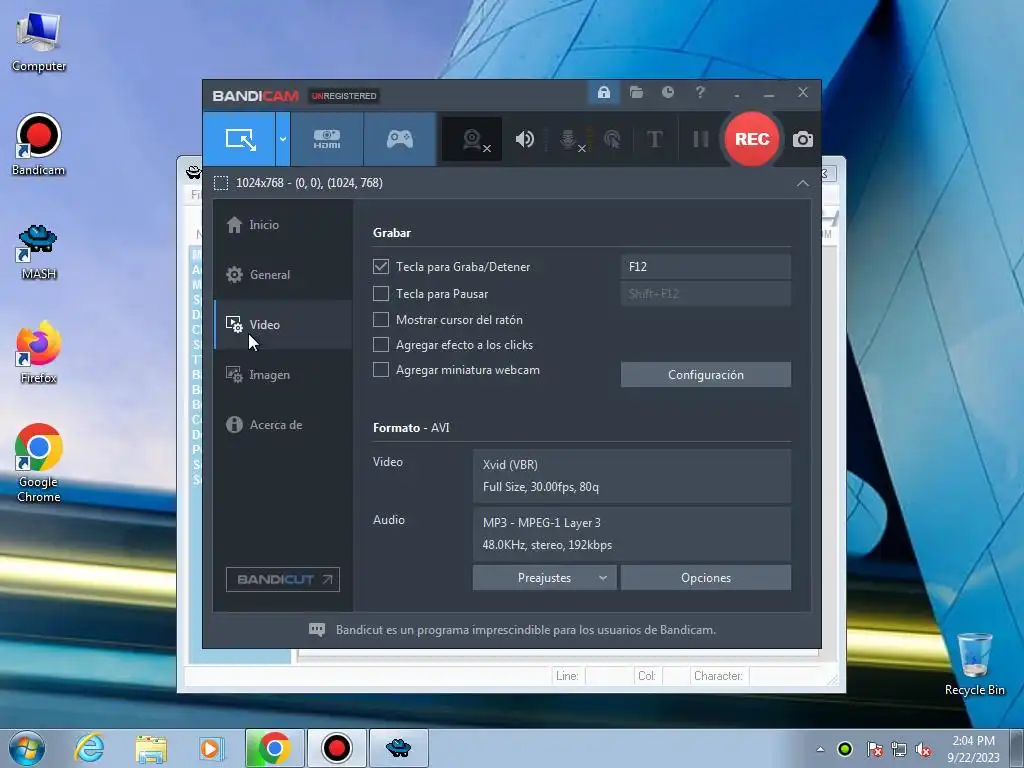The image size is (1024, 768).
Task: Click the 1024x768 capture area selector
Action: point(298,183)
